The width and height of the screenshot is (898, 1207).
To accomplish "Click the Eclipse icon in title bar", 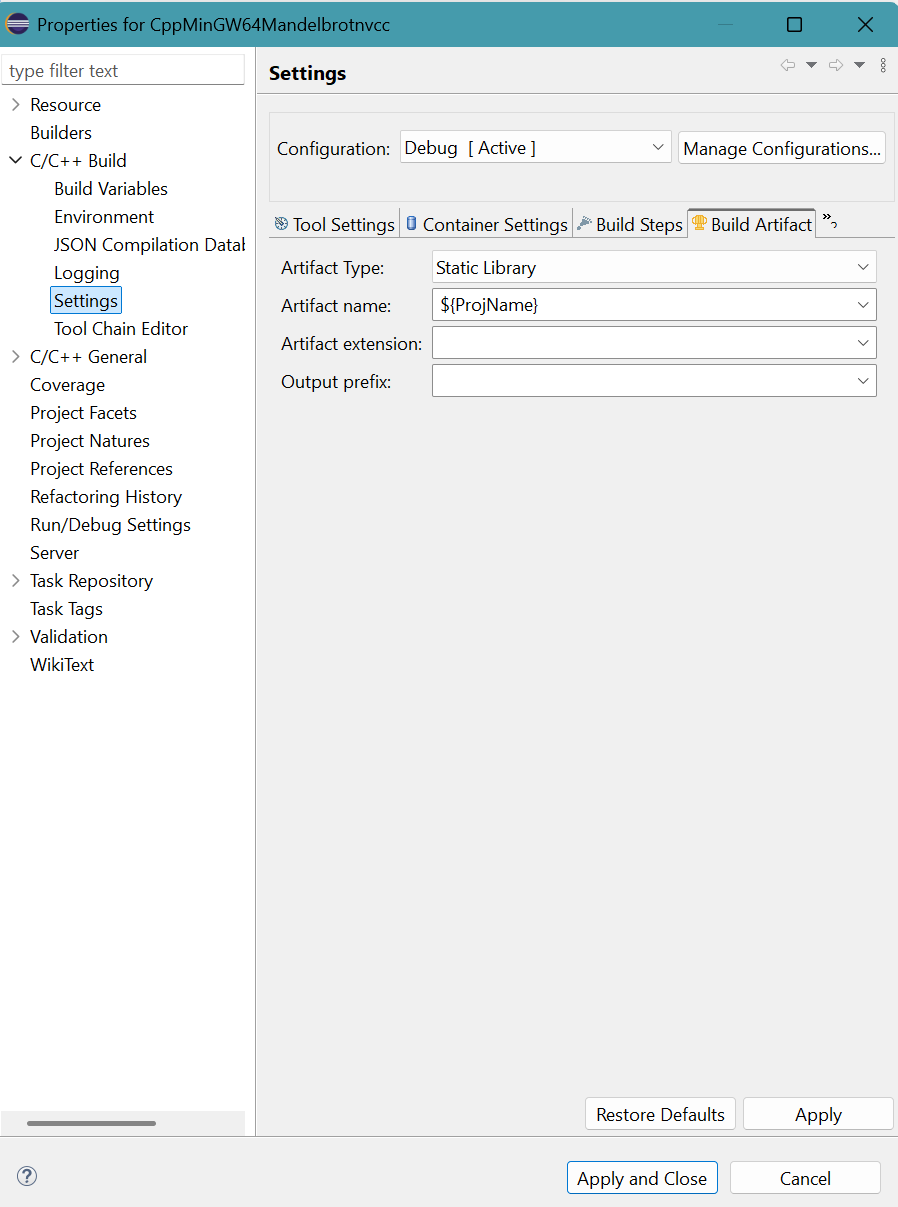I will pyautogui.click(x=18, y=23).
